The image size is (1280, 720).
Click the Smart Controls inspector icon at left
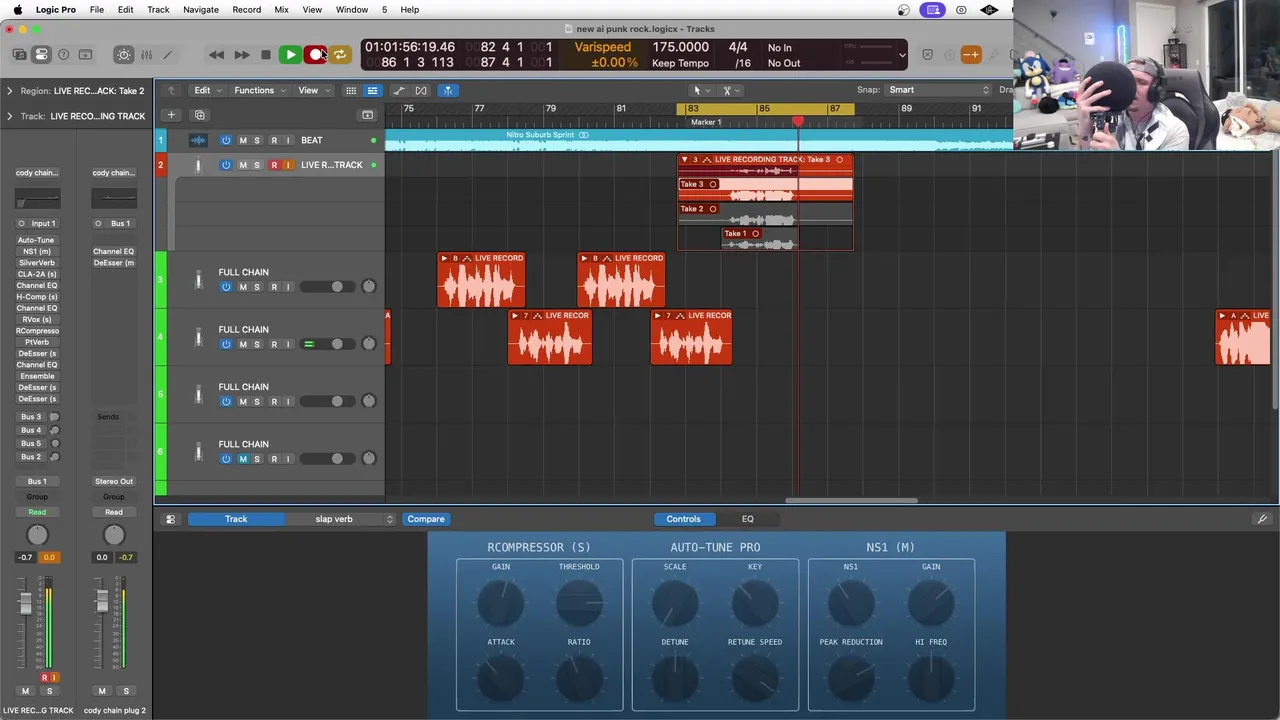coord(170,519)
